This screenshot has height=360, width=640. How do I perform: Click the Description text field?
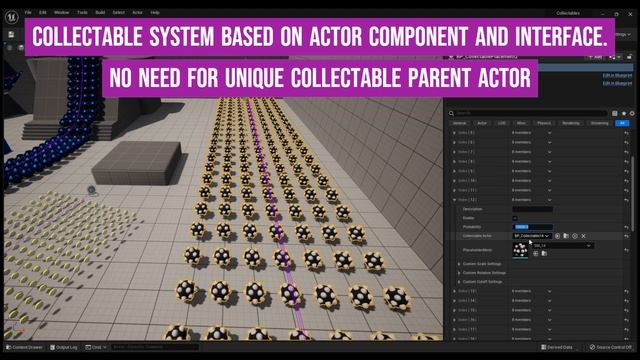point(533,209)
